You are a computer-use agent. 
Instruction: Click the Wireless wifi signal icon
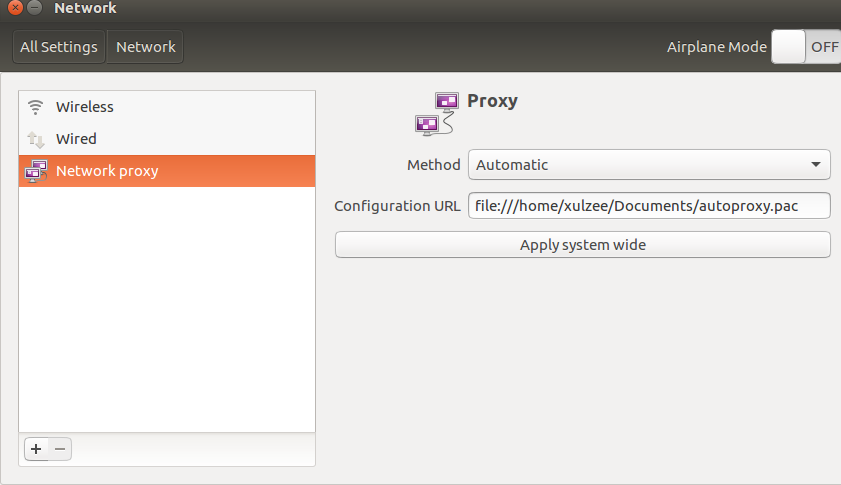[x=36, y=107]
